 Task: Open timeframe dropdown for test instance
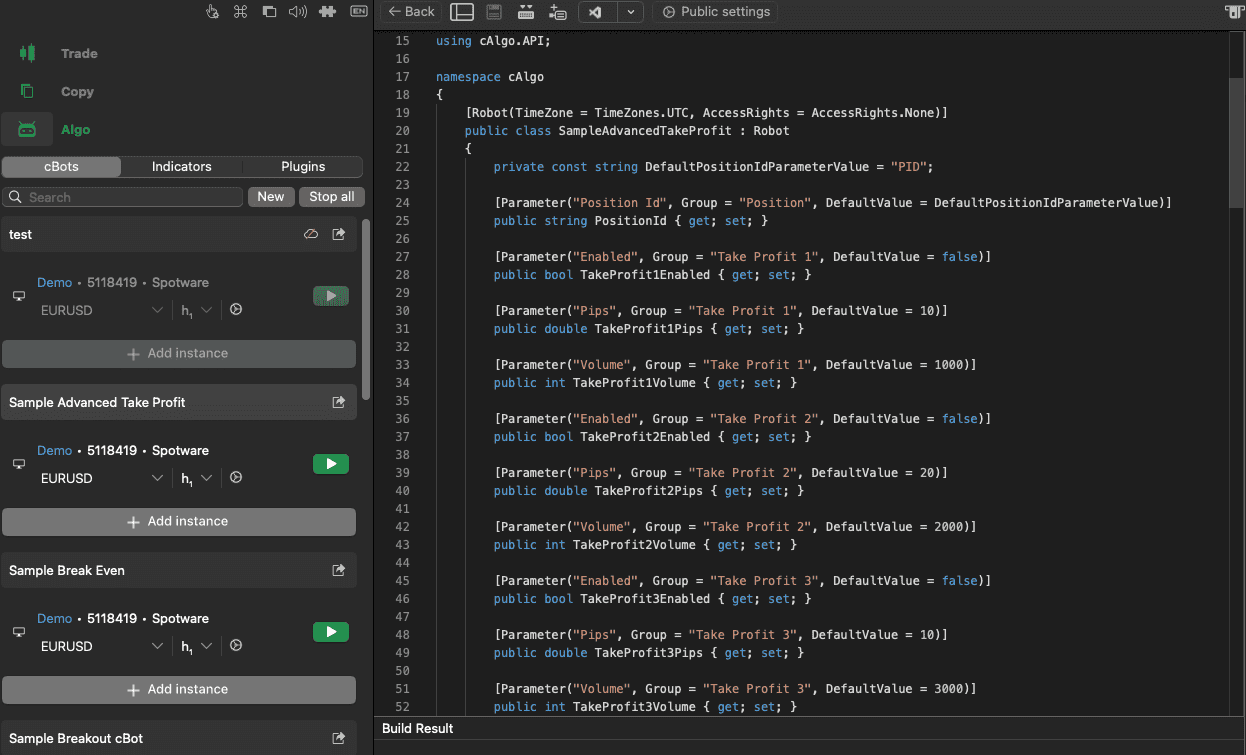tap(196, 311)
